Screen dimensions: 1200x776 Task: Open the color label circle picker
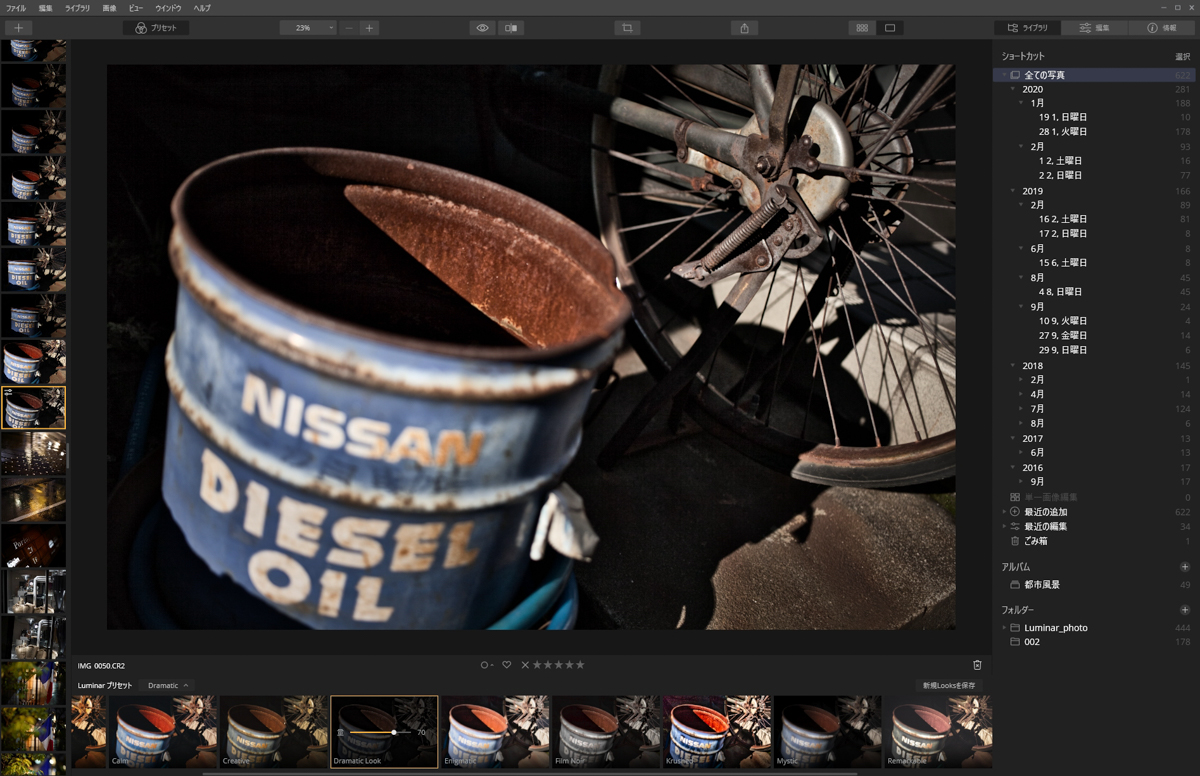pyautogui.click(x=486, y=665)
